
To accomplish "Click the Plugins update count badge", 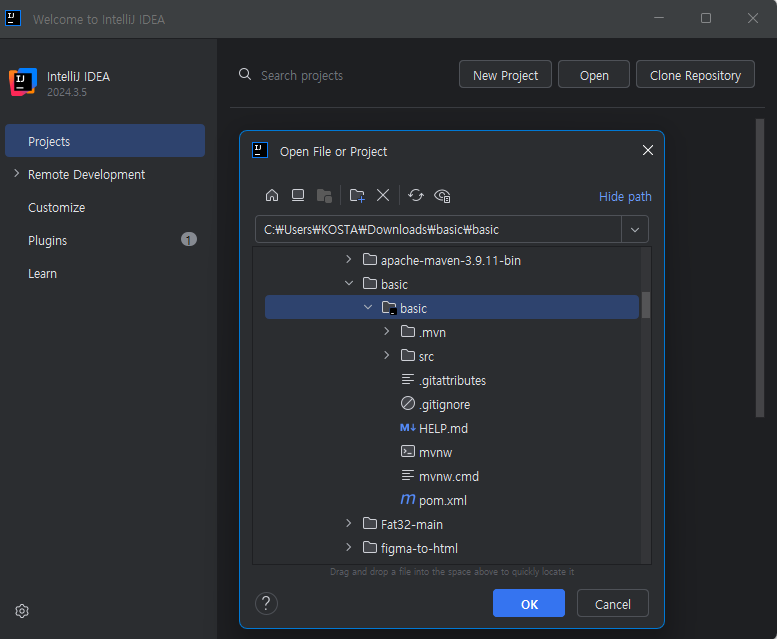I will 188,240.
